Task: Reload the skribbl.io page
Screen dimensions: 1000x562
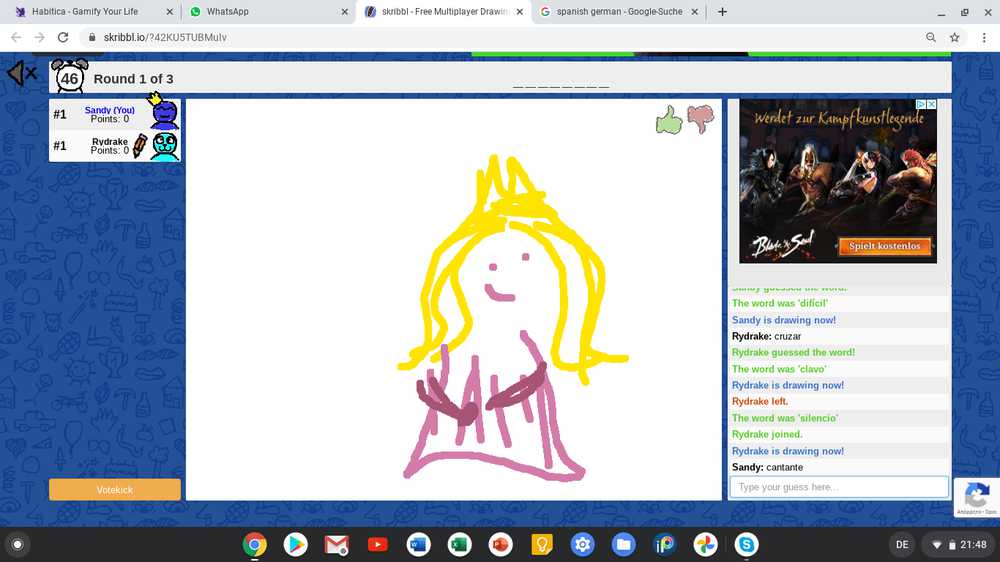Action: coord(63,37)
